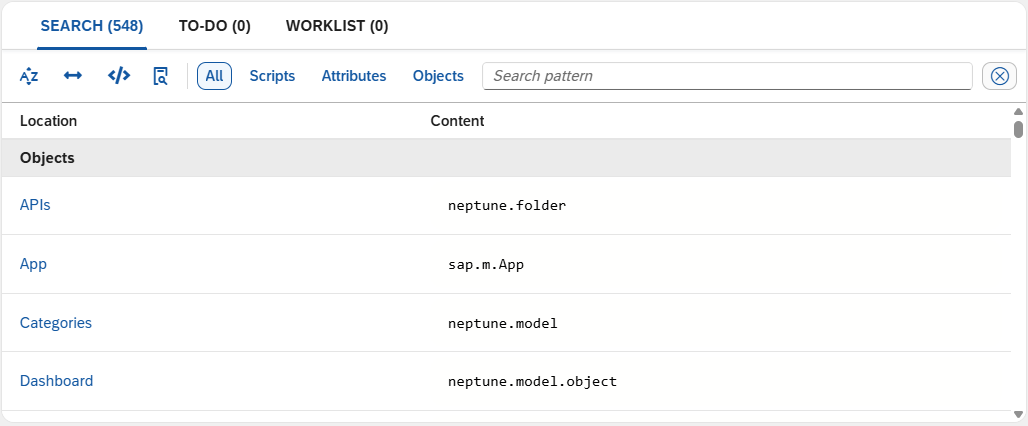Screen dimensions: 1028x426
Task: Select the neptune.folder content text
Action: (x=507, y=206)
